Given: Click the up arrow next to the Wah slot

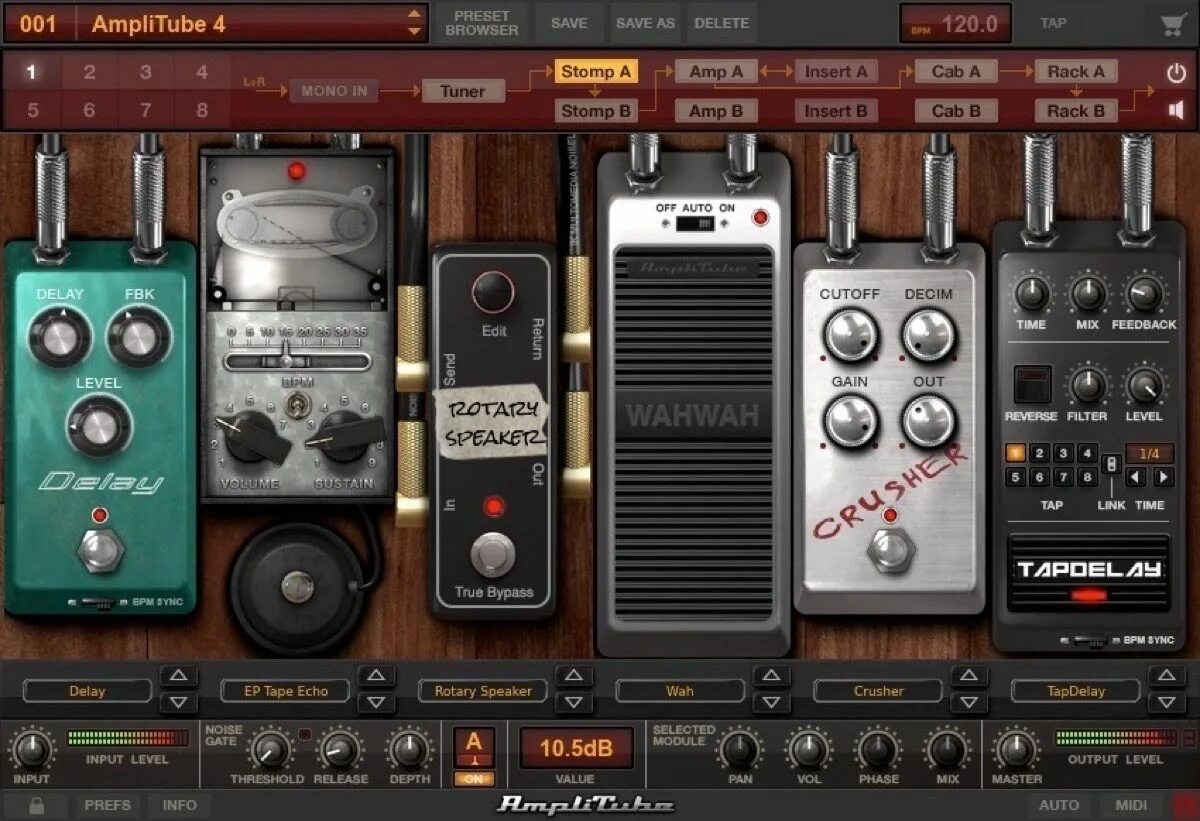Looking at the screenshot, I should click(x=772, y=677).
